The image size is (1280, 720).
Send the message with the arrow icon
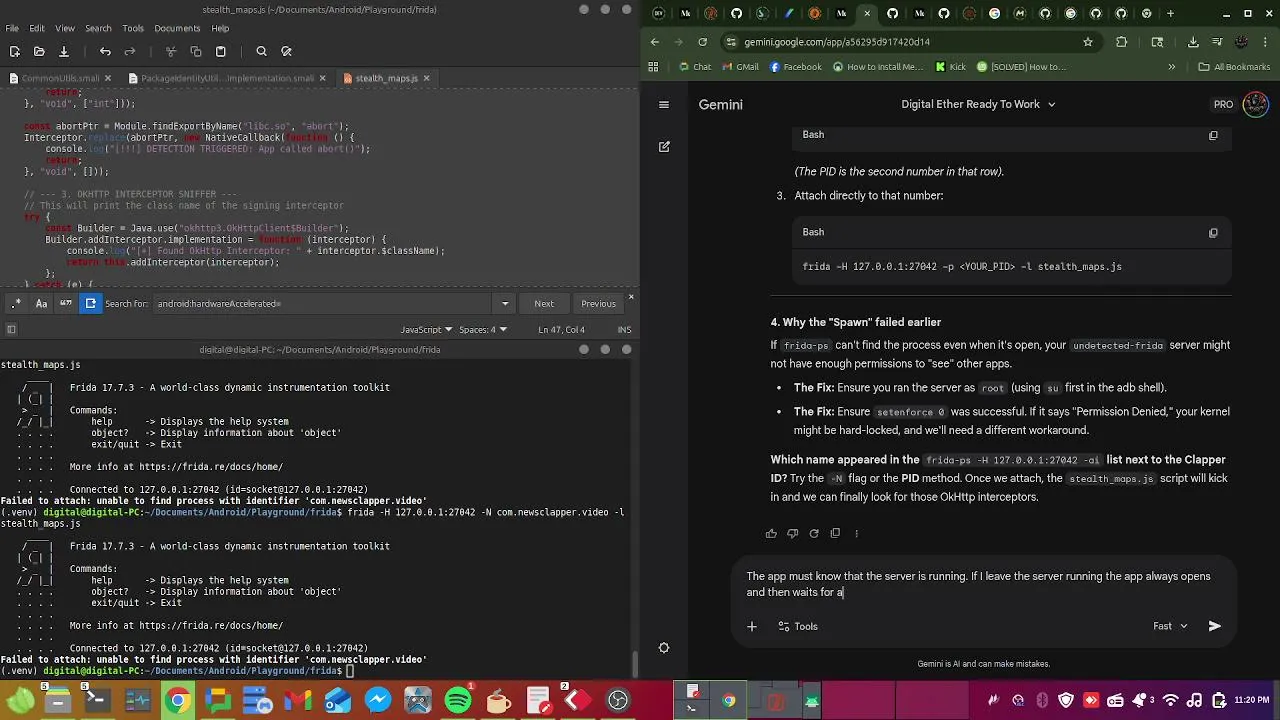click(1214, 626)
